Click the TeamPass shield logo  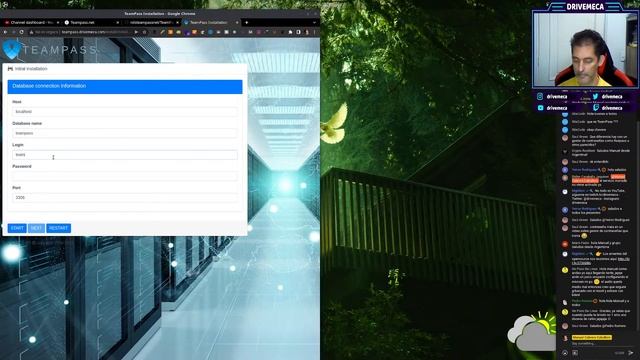[x=11, y=49]
